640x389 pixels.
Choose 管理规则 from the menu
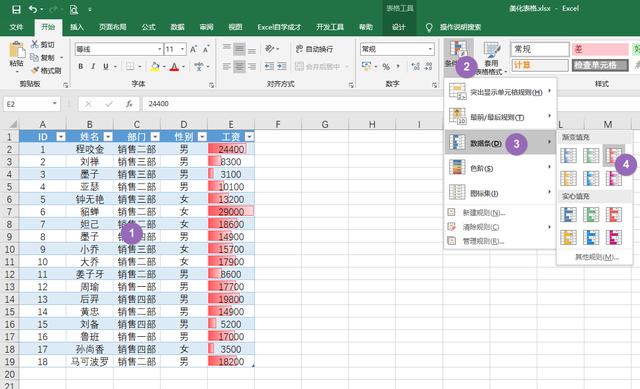pos(500,241)
